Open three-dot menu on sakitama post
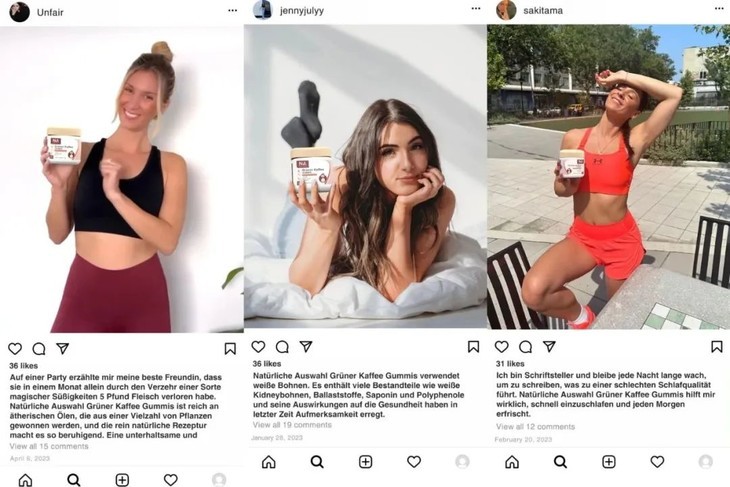 coord(719,8)
